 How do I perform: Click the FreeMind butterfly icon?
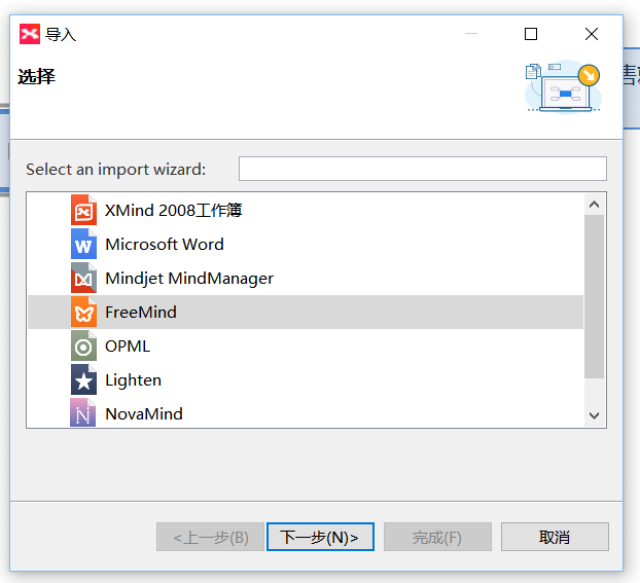(x=84, y=313)
